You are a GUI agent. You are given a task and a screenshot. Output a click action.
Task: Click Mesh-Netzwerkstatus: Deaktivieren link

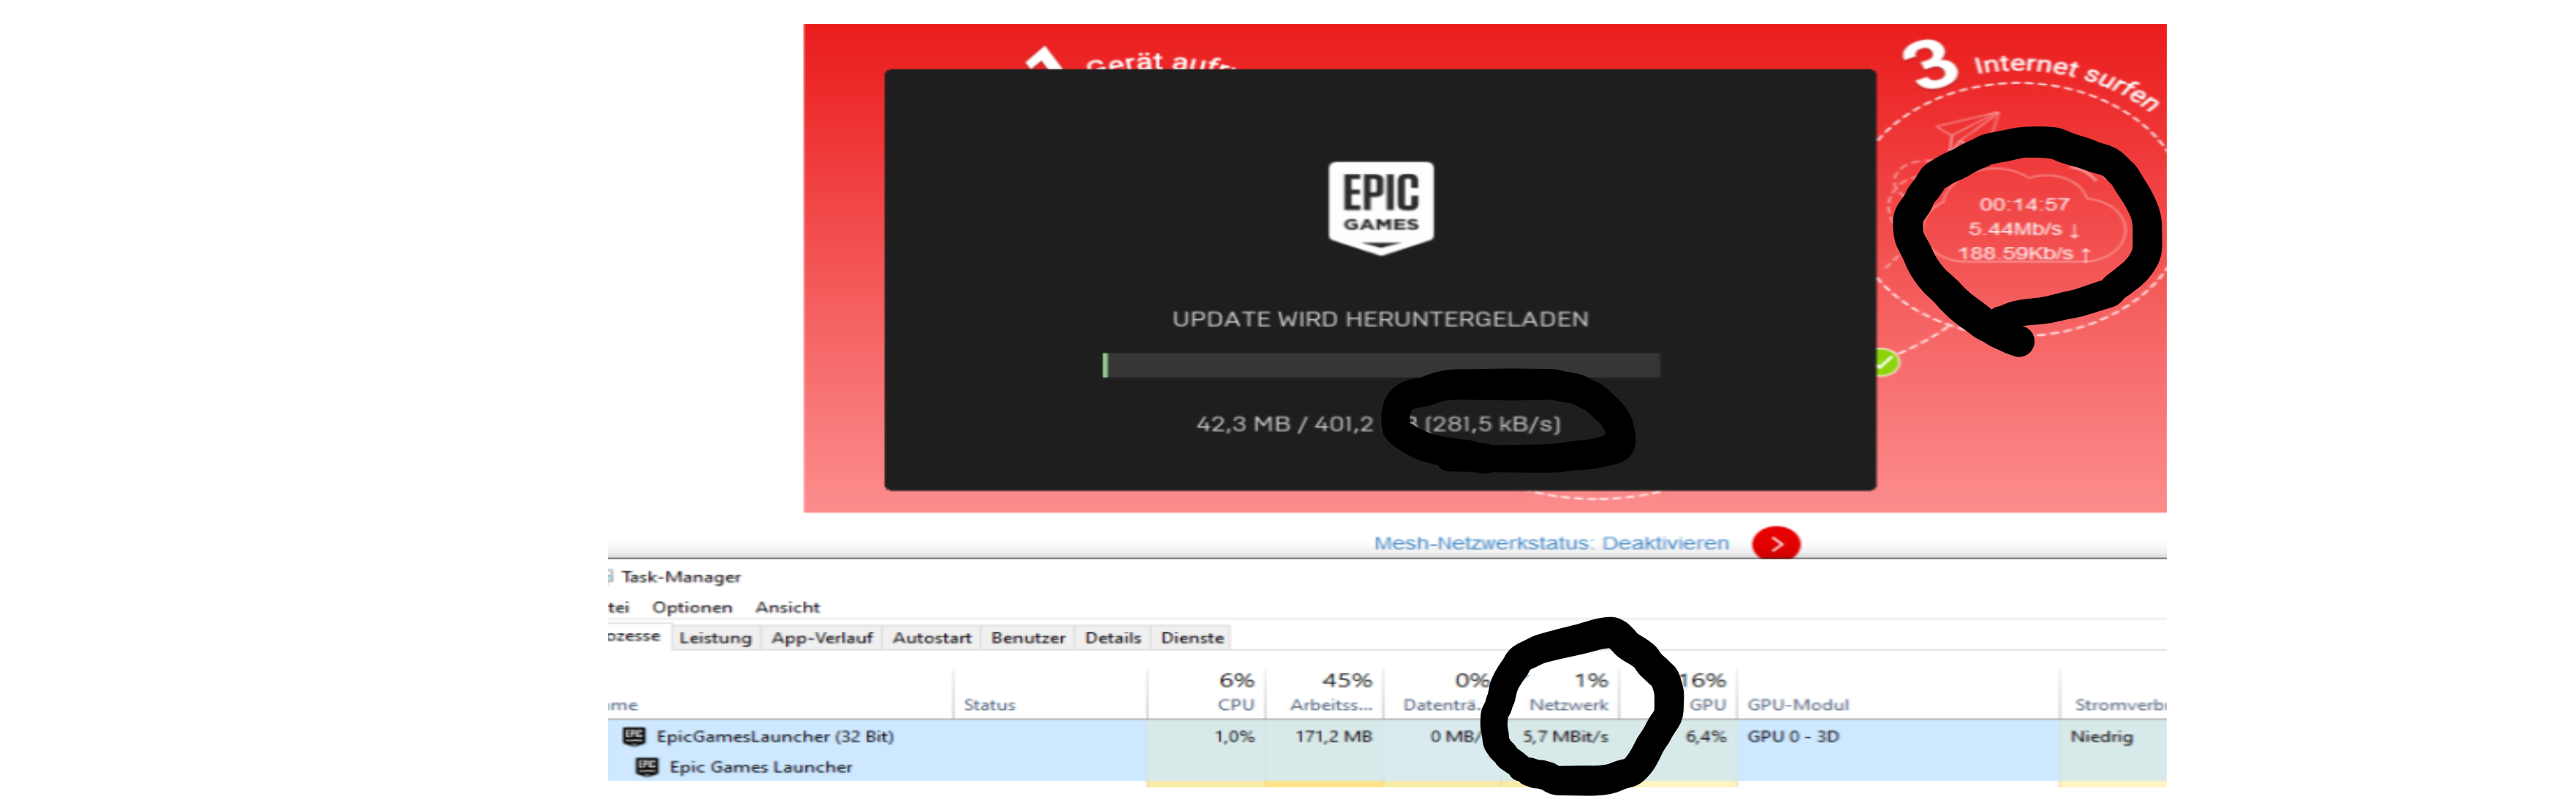point(1550,543)
